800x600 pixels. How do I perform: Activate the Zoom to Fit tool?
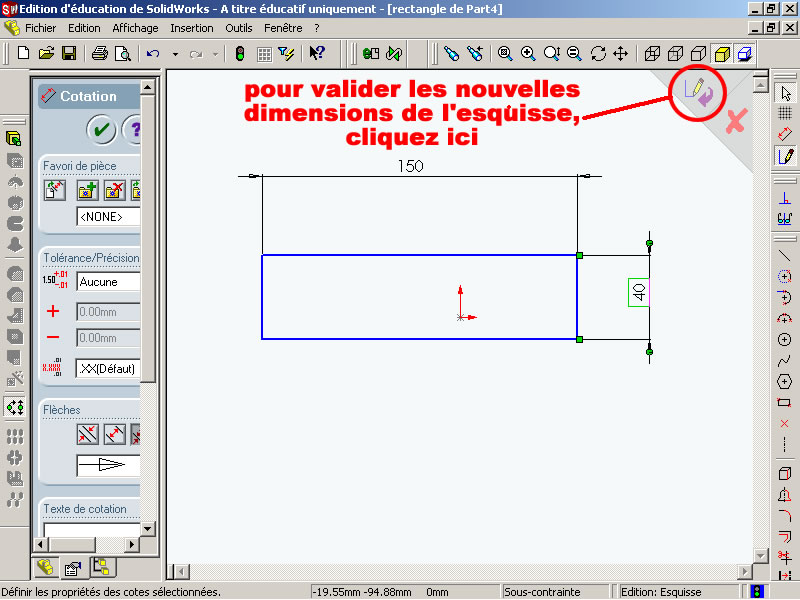click(x=503, y=53)
